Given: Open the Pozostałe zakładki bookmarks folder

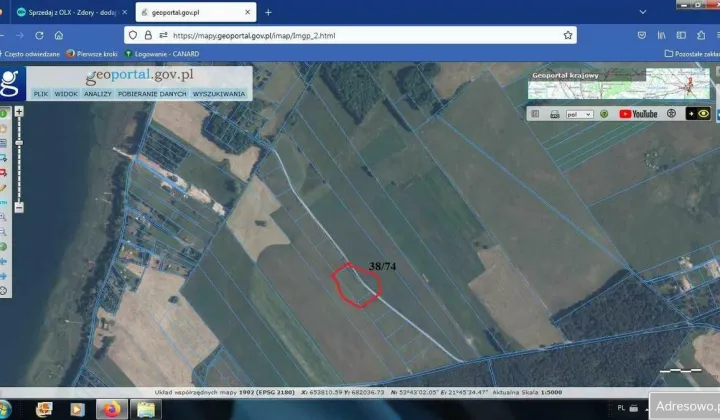Looking at the screenshot, I should click(x=692, y=54).
